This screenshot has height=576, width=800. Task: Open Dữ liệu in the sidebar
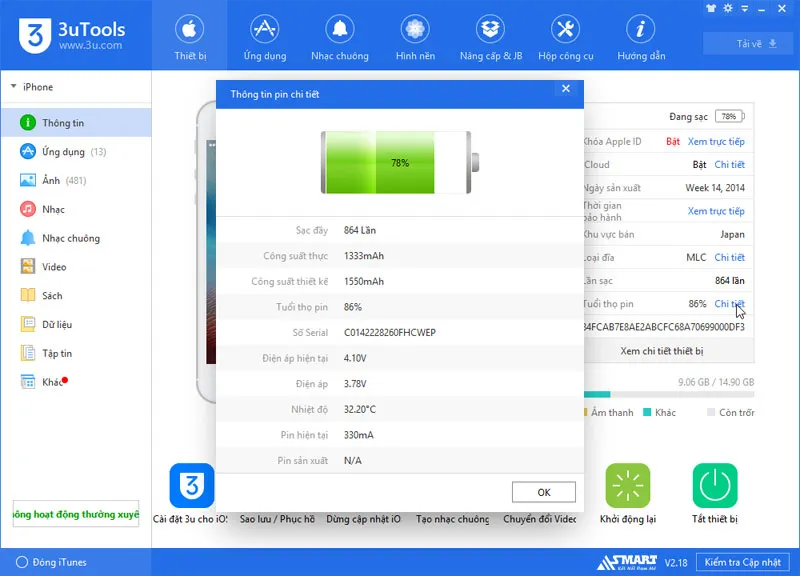[x=77, y=324]
